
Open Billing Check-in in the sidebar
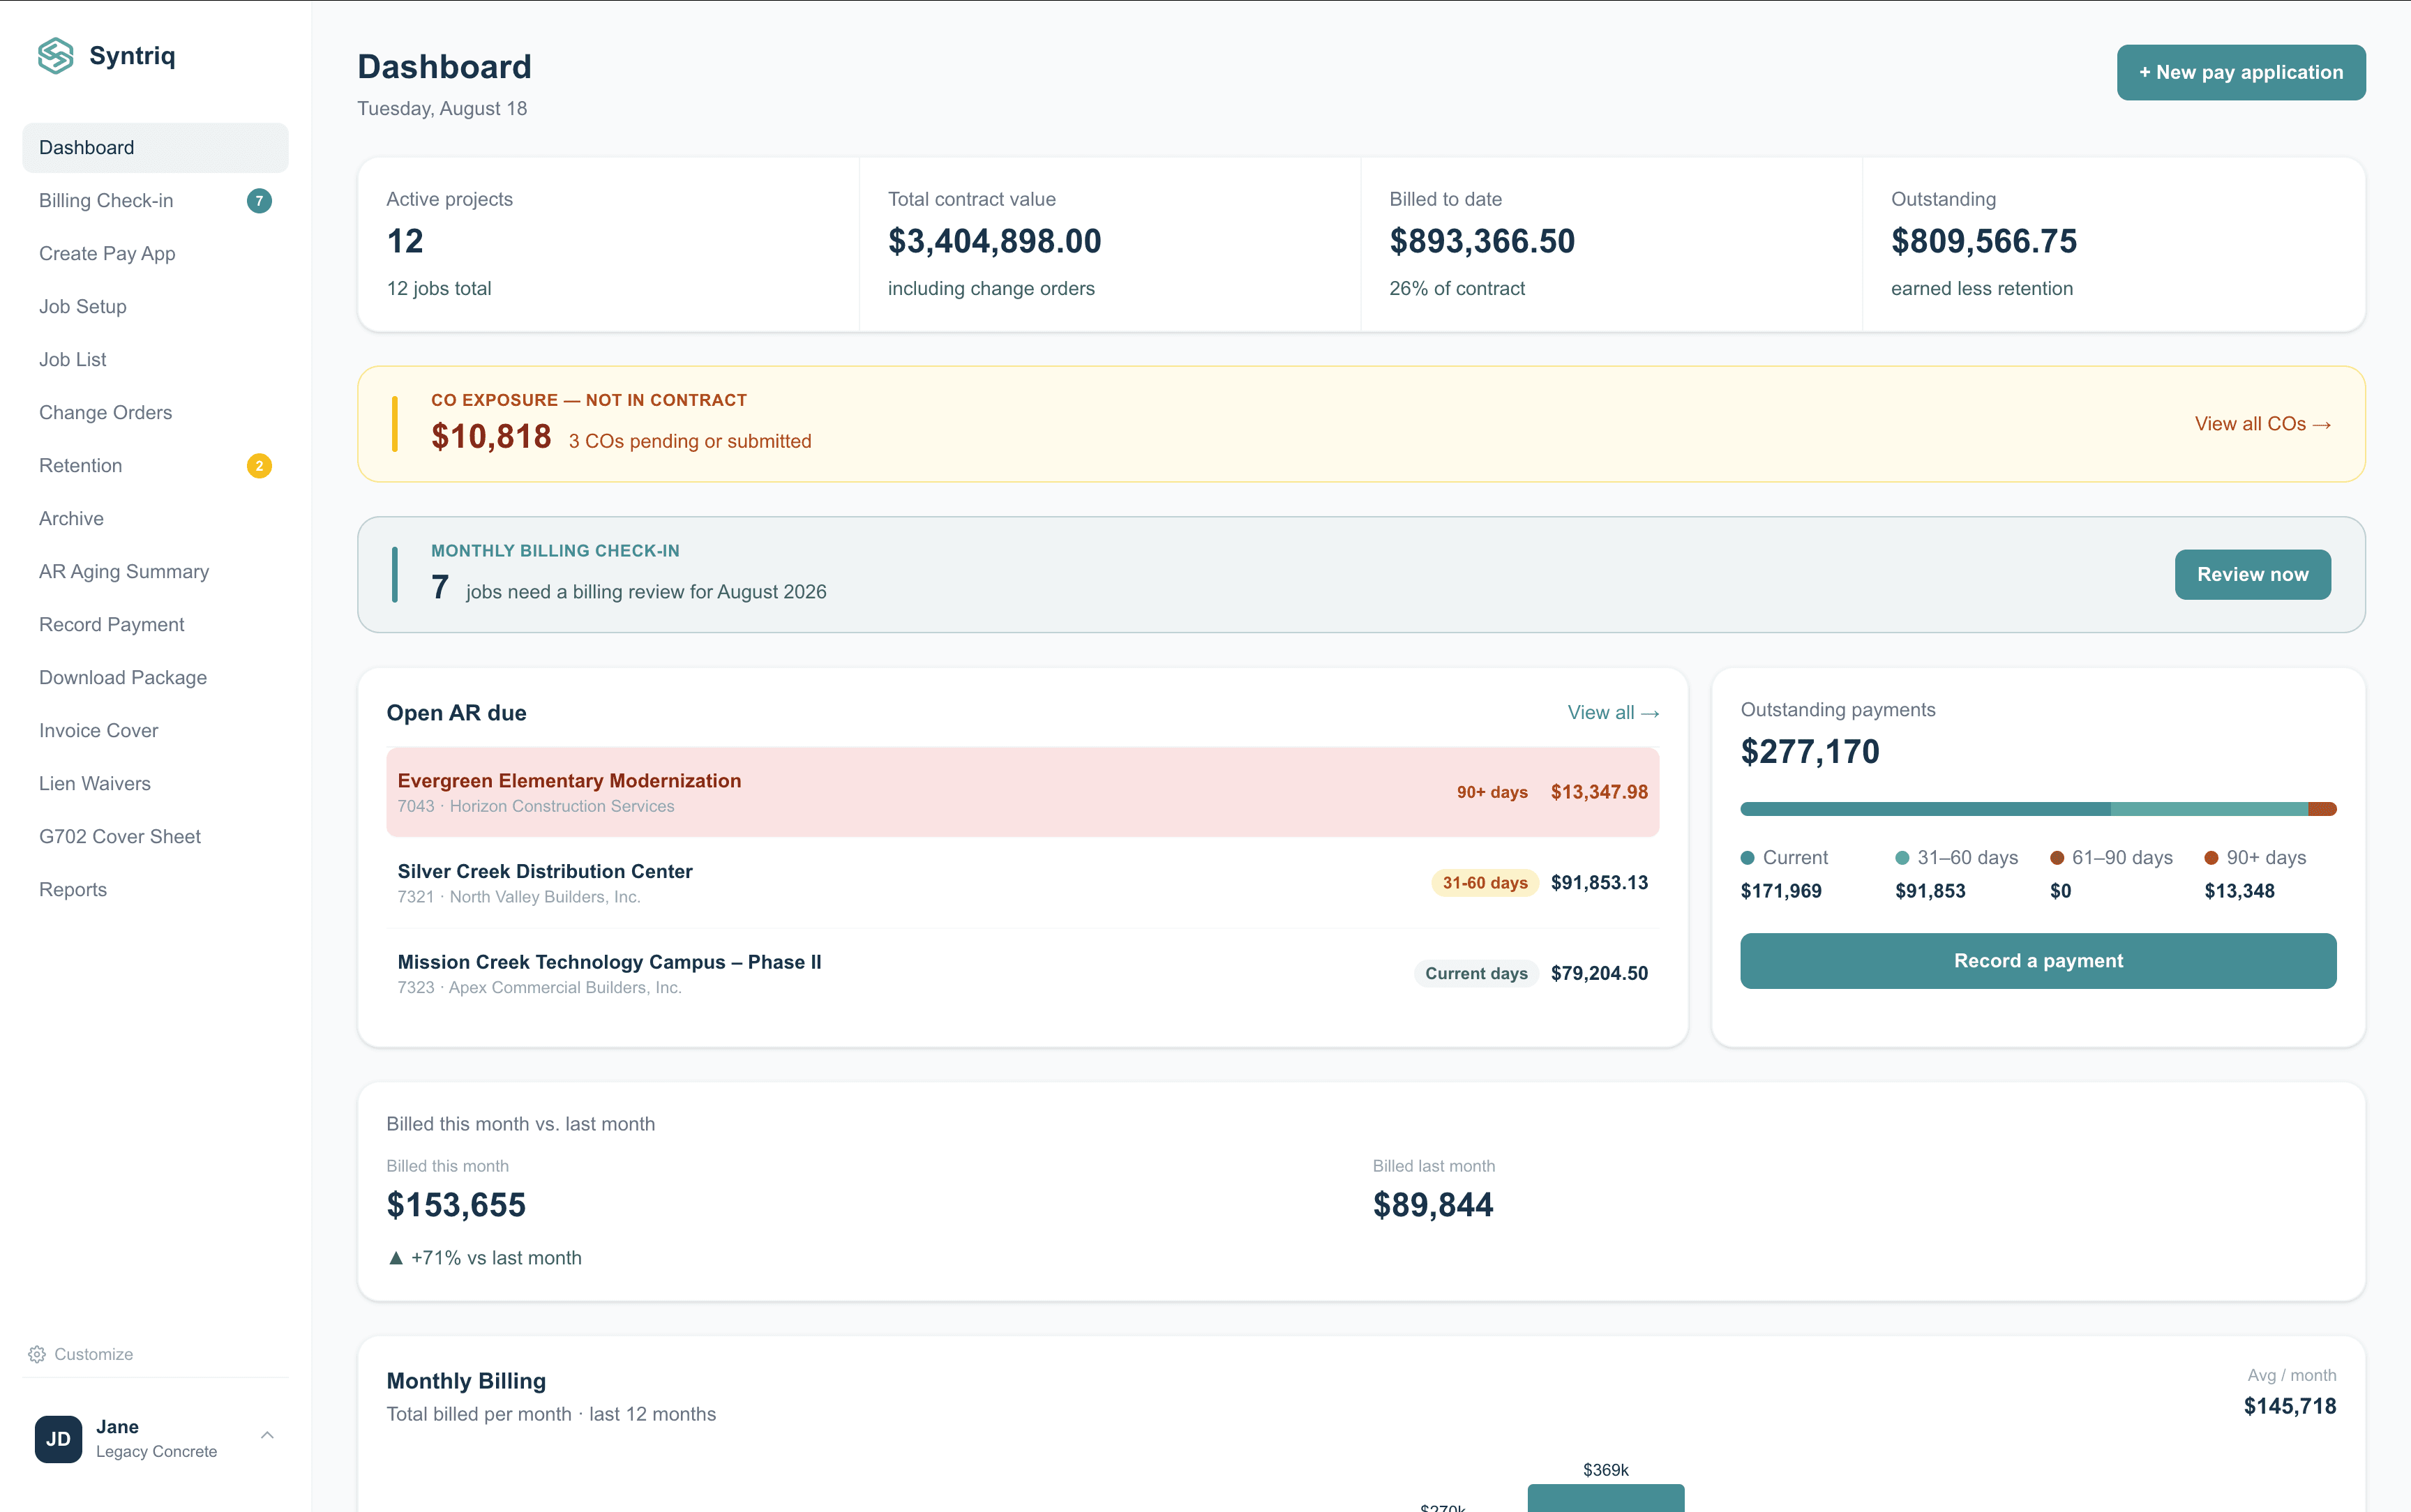[155, 201]
